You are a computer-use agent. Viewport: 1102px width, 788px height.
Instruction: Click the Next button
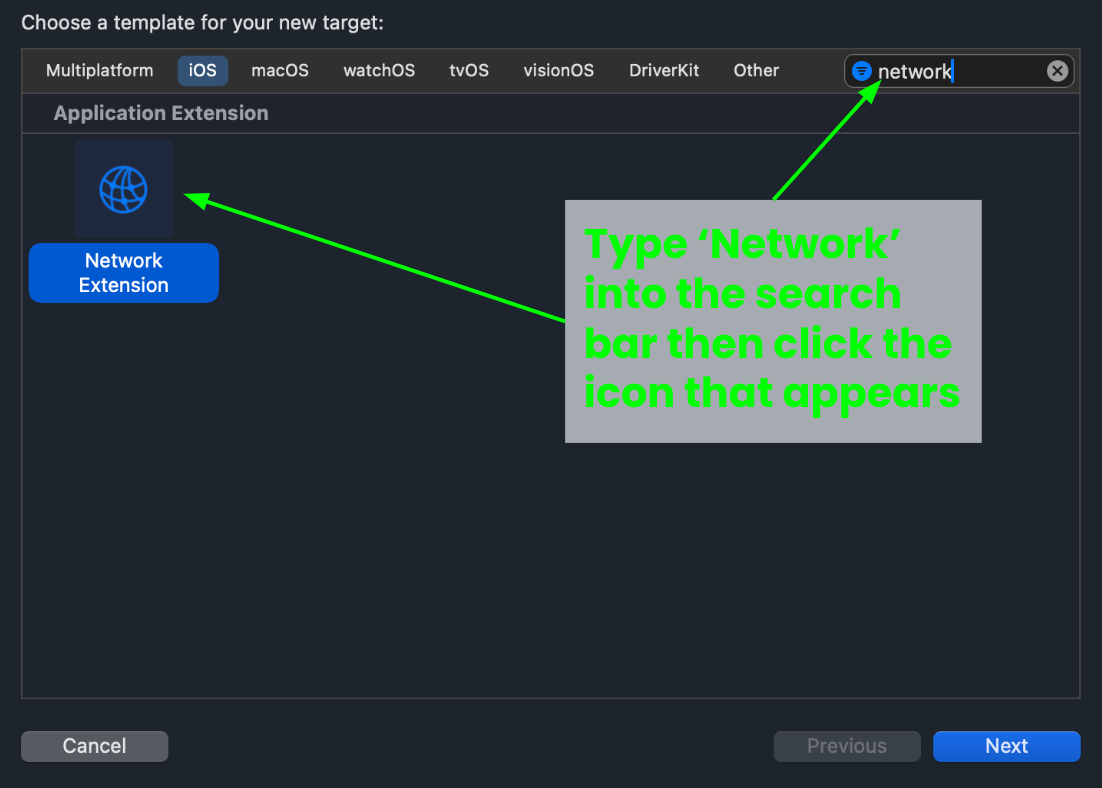coord(1006,746)
